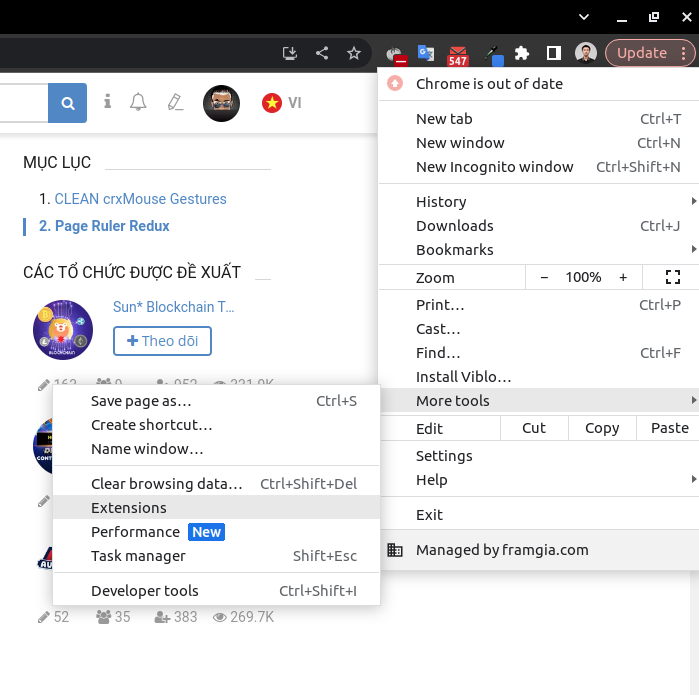The height and width of the screenshot is (695, 699).
Task: Choose Cast... from the Chrome menu
Action: coord(539,329)
